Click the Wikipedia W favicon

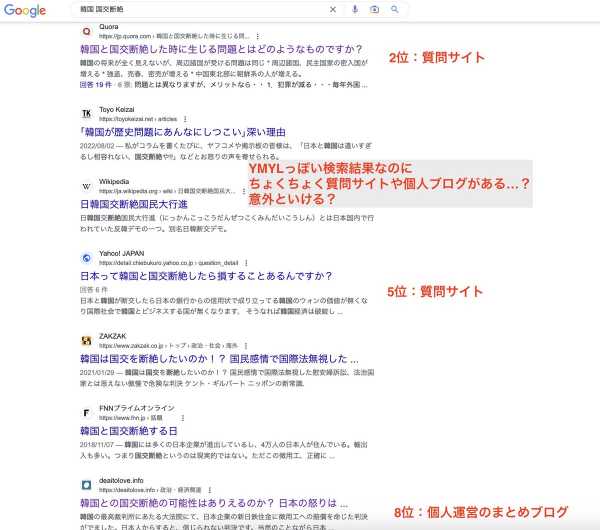pyautogui.click(x=87, y=186)
